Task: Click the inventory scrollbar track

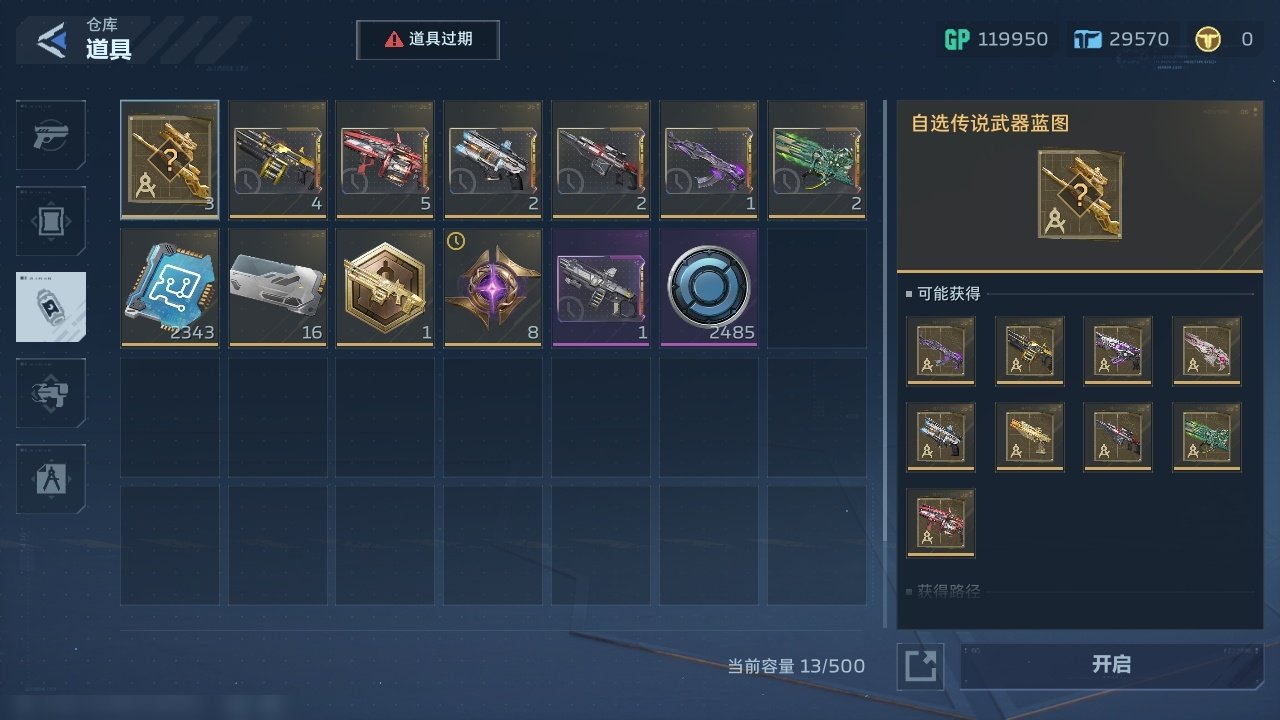Action: pyautogui.click(x=884, y=365)
